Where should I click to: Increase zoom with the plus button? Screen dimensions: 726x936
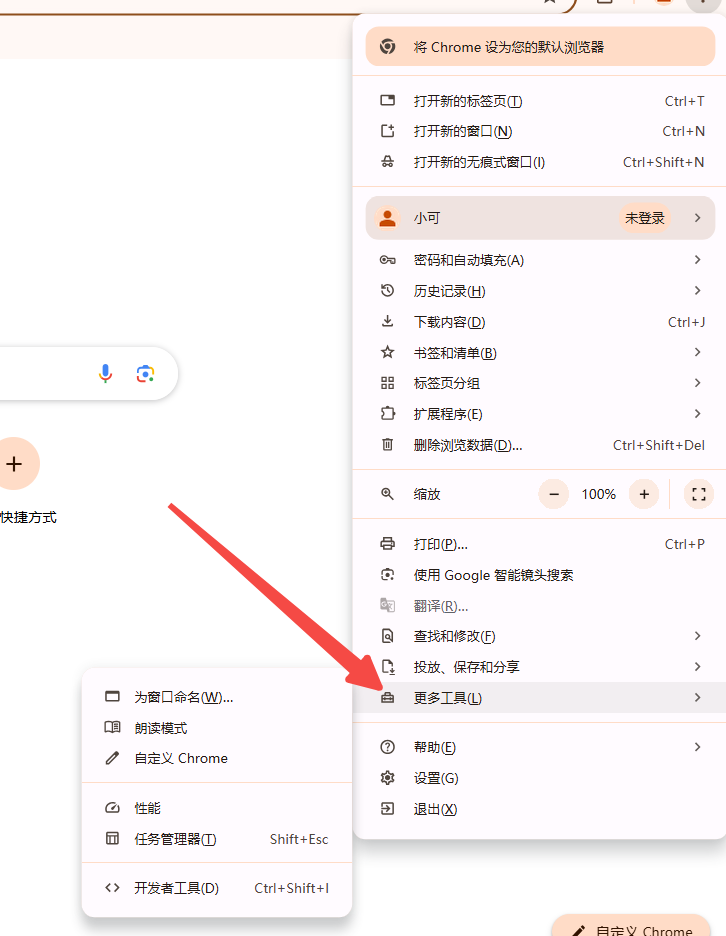644,494
